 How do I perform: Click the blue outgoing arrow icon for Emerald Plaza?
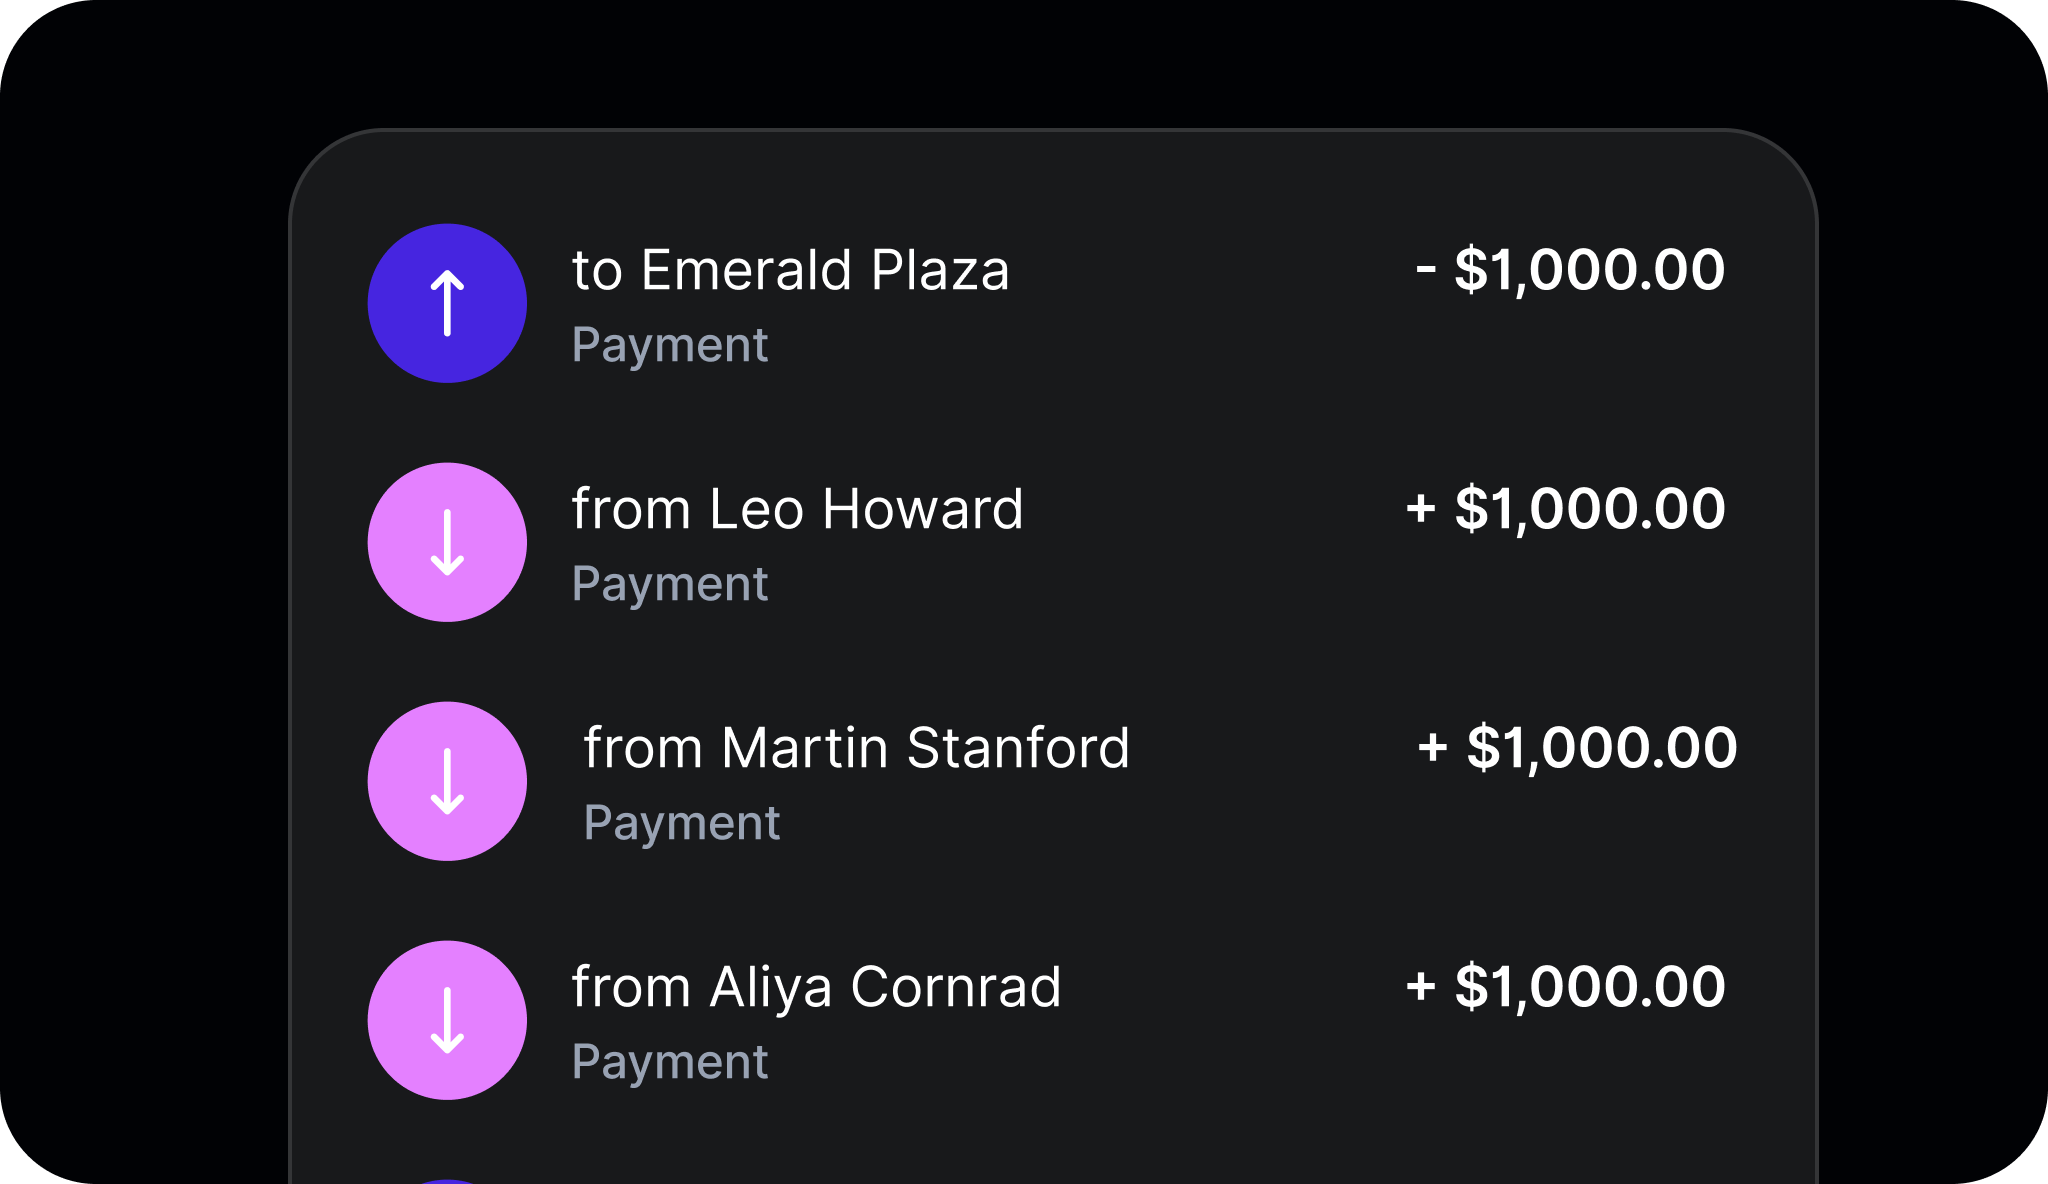click(x=447, y=303)
